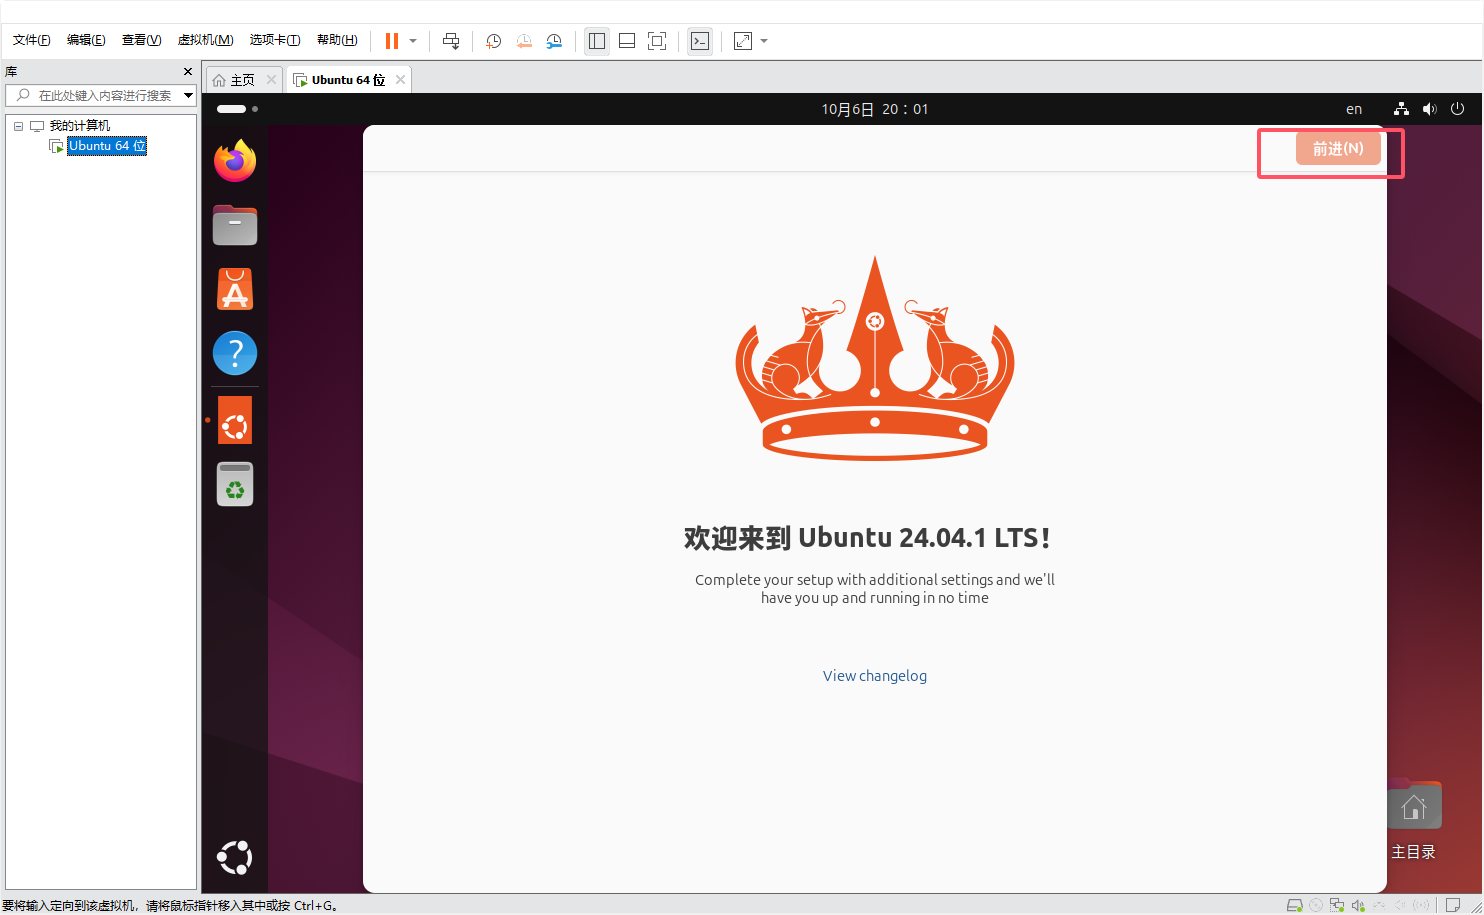The image size is (1484, 915).
Task: Open the 主目录 desktop folder
Action: (1414, 820)
